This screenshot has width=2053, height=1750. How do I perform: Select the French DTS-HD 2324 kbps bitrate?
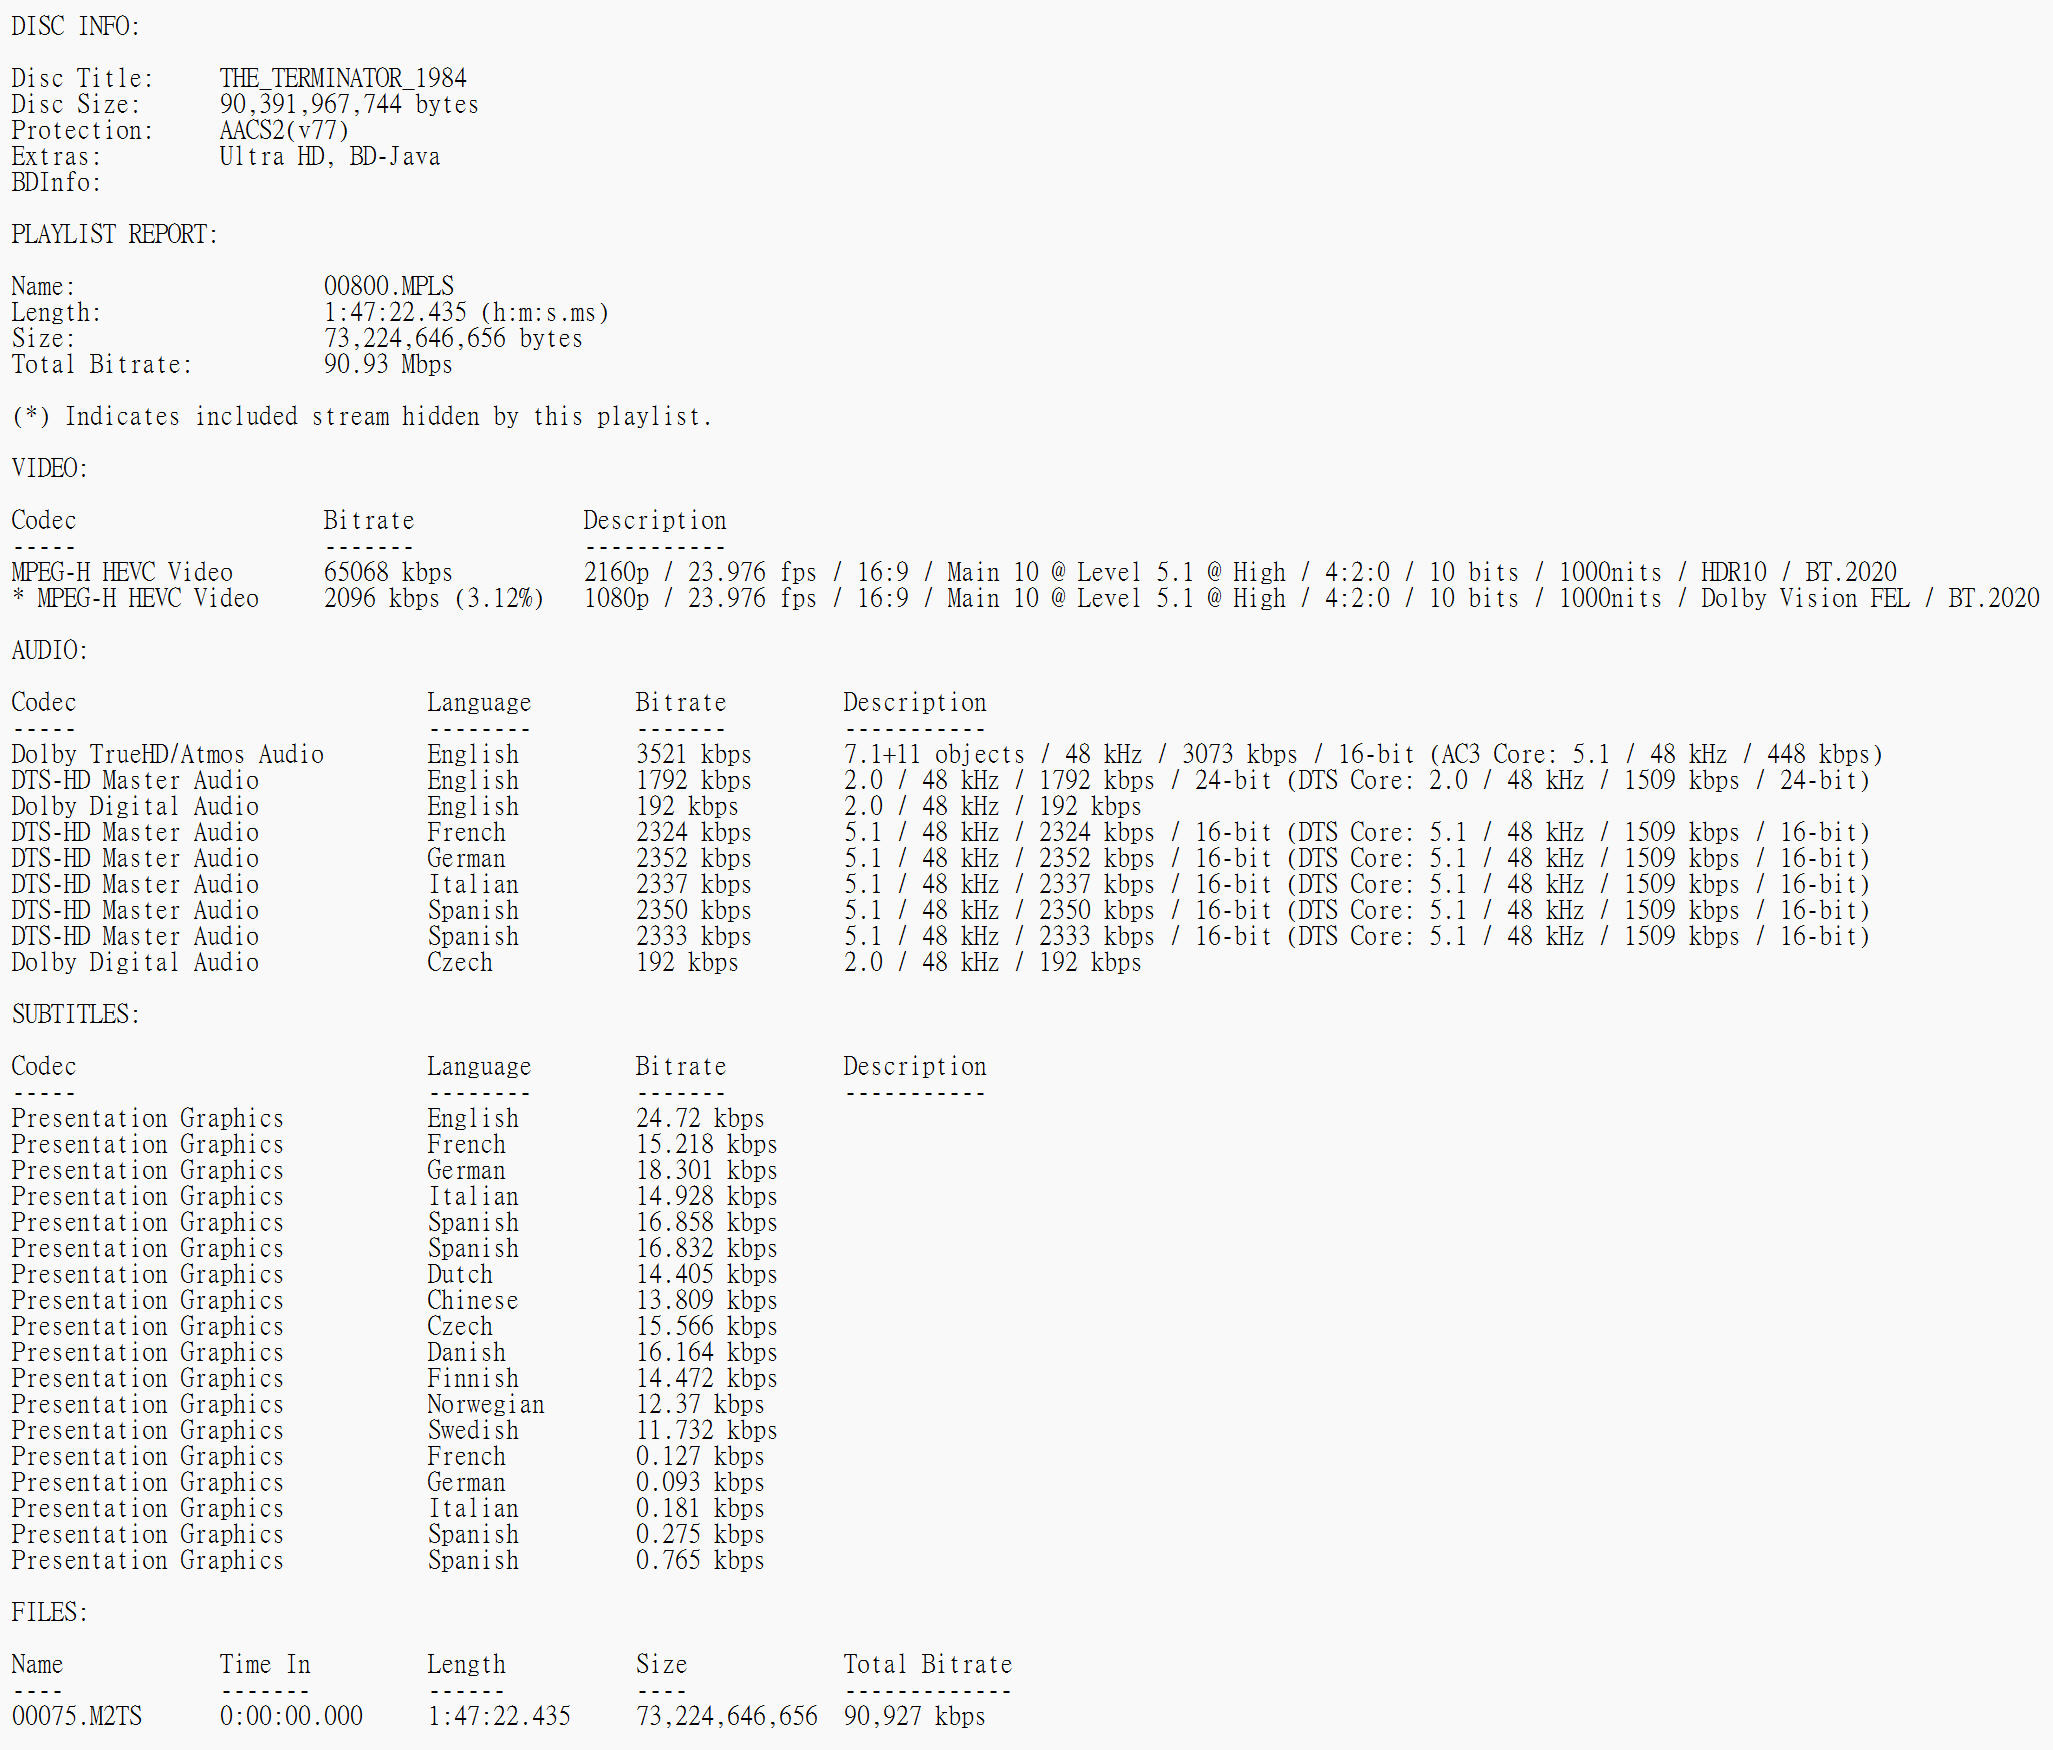tap(693, 832)
